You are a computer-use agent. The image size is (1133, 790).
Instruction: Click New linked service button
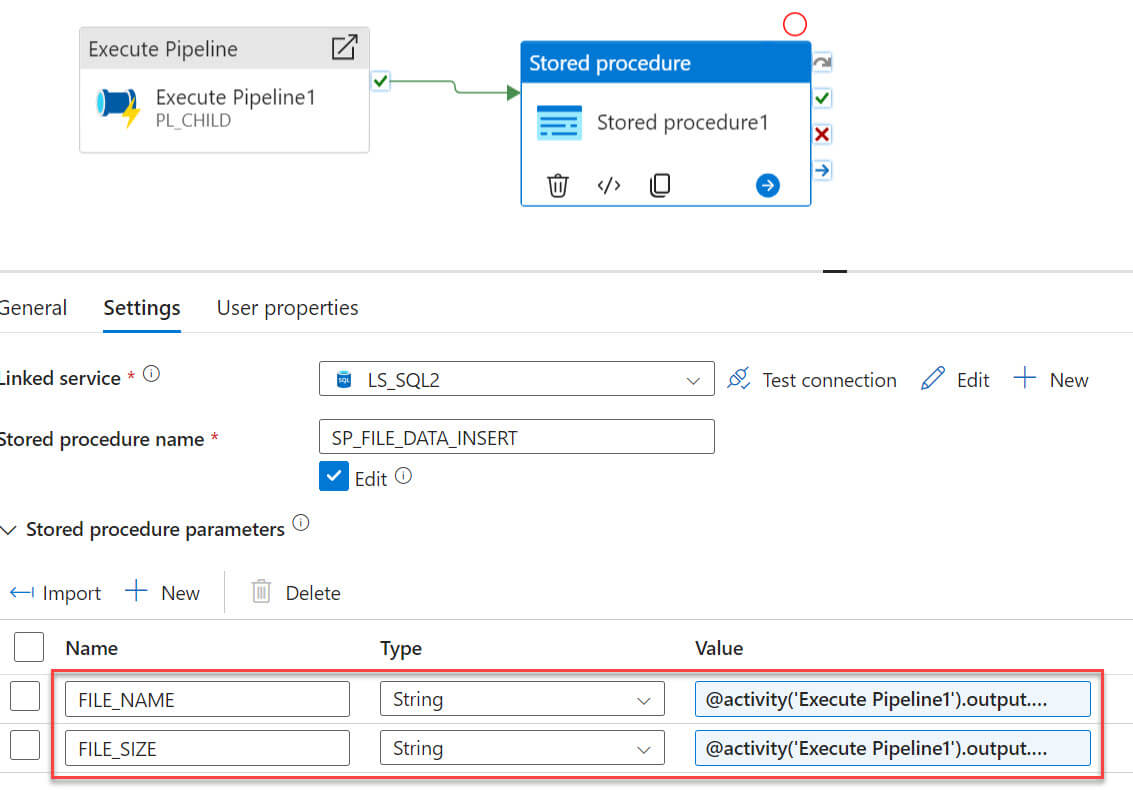coord(1051,379)
